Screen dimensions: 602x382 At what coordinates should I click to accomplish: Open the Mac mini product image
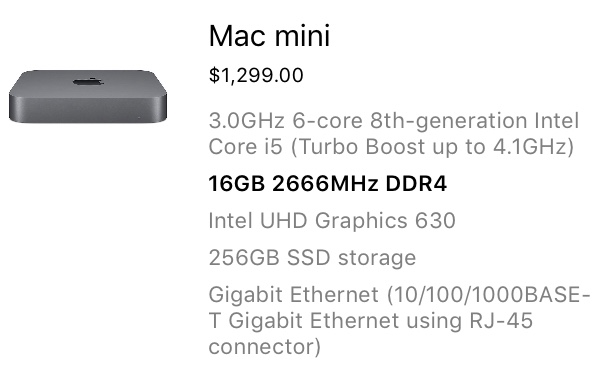(x=88, y=96)
